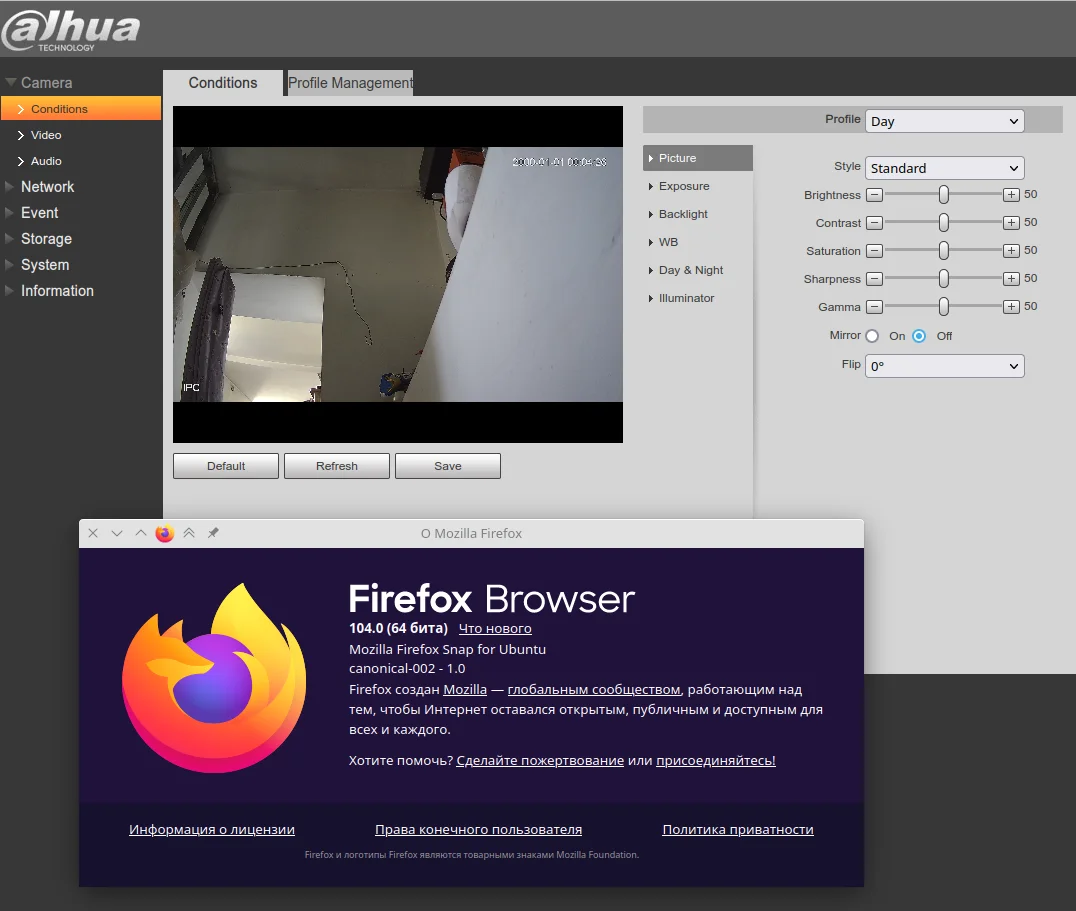Increase Sharpness with the plus icon
The width and height of the screenshot is (1076, 911).
tap(1011, 279)
